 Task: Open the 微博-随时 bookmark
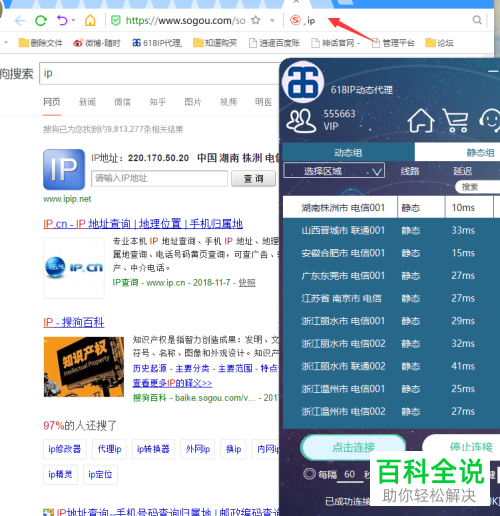[97, 43]
